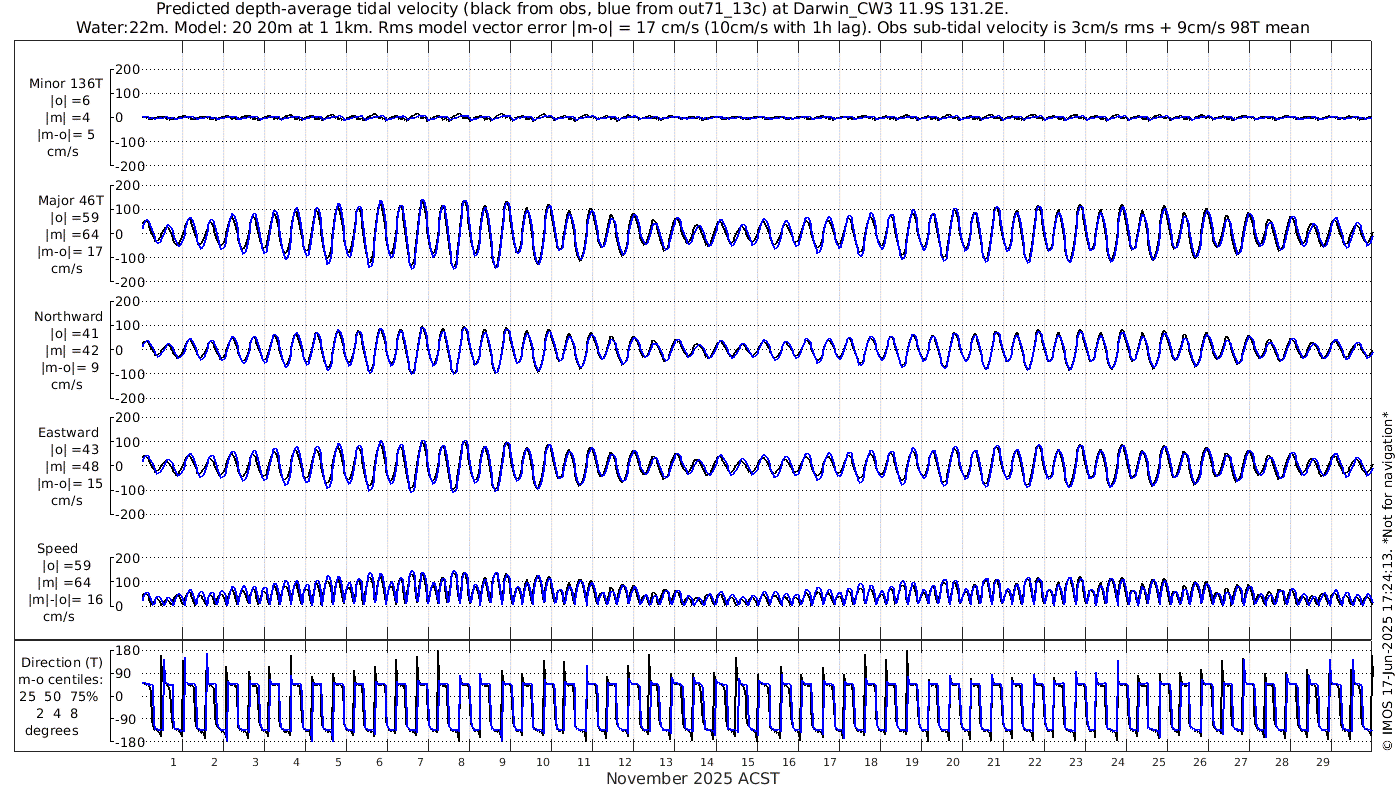1400x800 pixels.
Task: Click "|o| =41" under Northward
Action: click(x=72, y=333)
